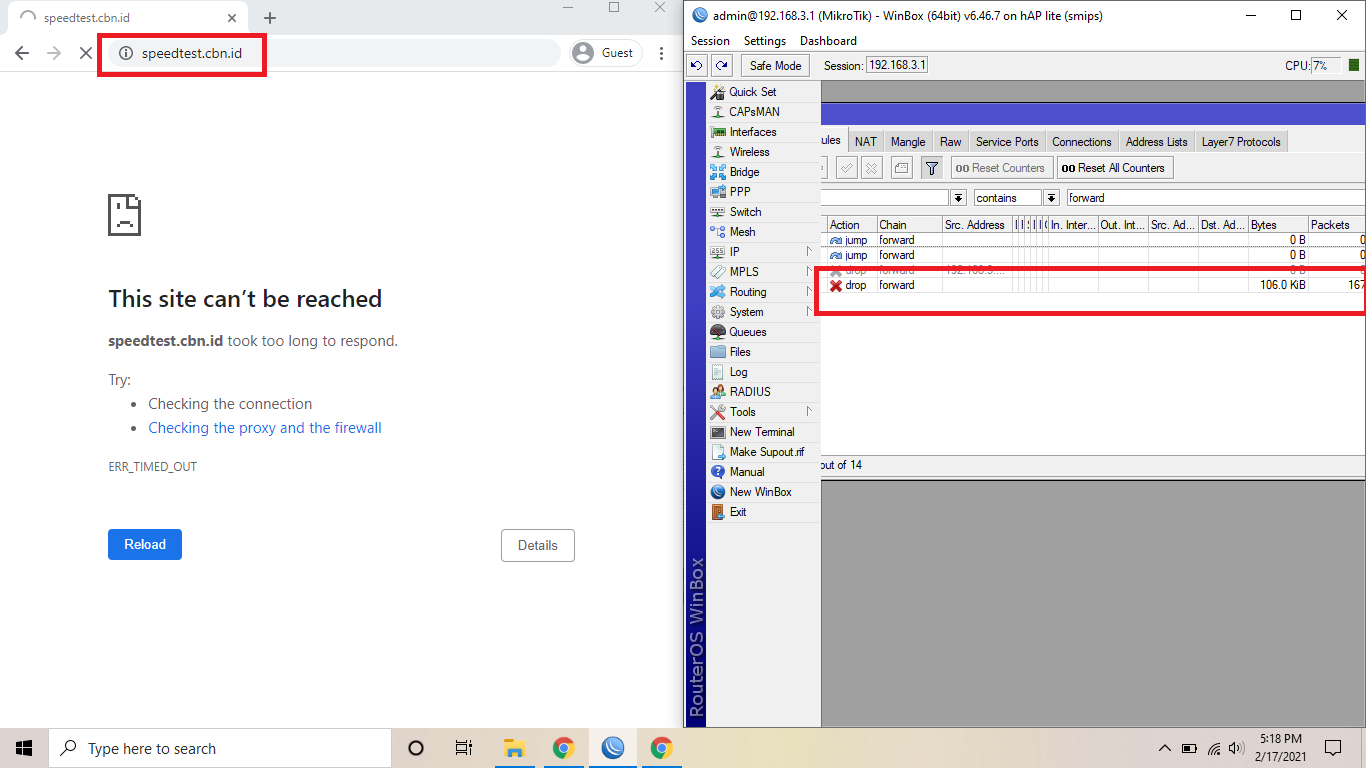This screenshot has width=1366, height=768.
Task: Expand the MPLS submenu arrow
Action: click(810, 271)
